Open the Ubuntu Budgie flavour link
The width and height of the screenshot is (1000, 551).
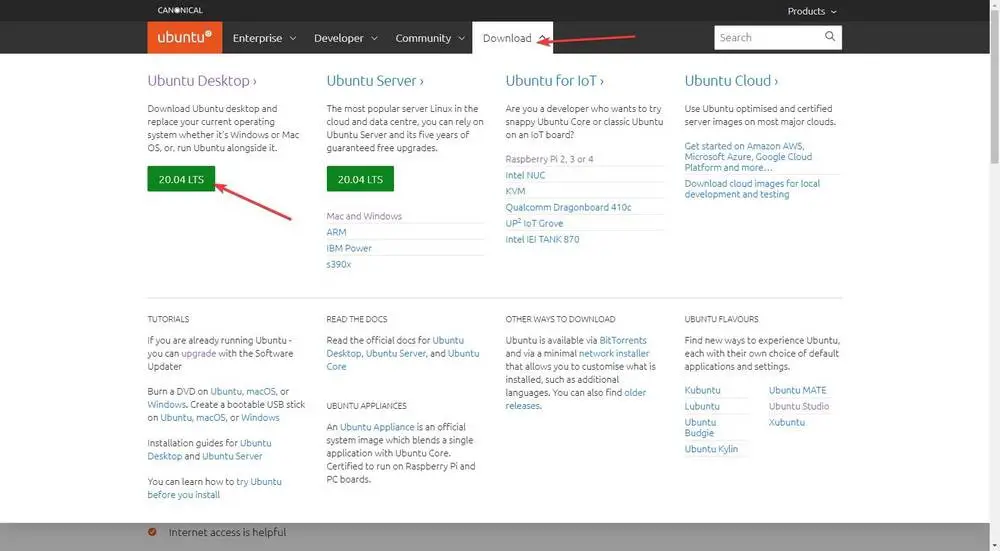(x=700, y=427)
